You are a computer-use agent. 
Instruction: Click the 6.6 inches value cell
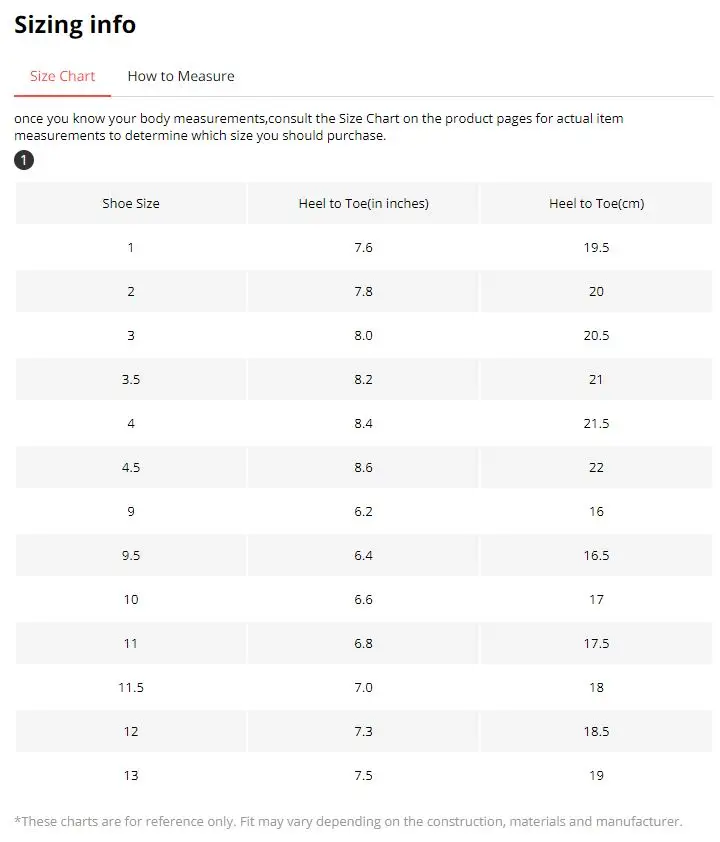[363, 599]
